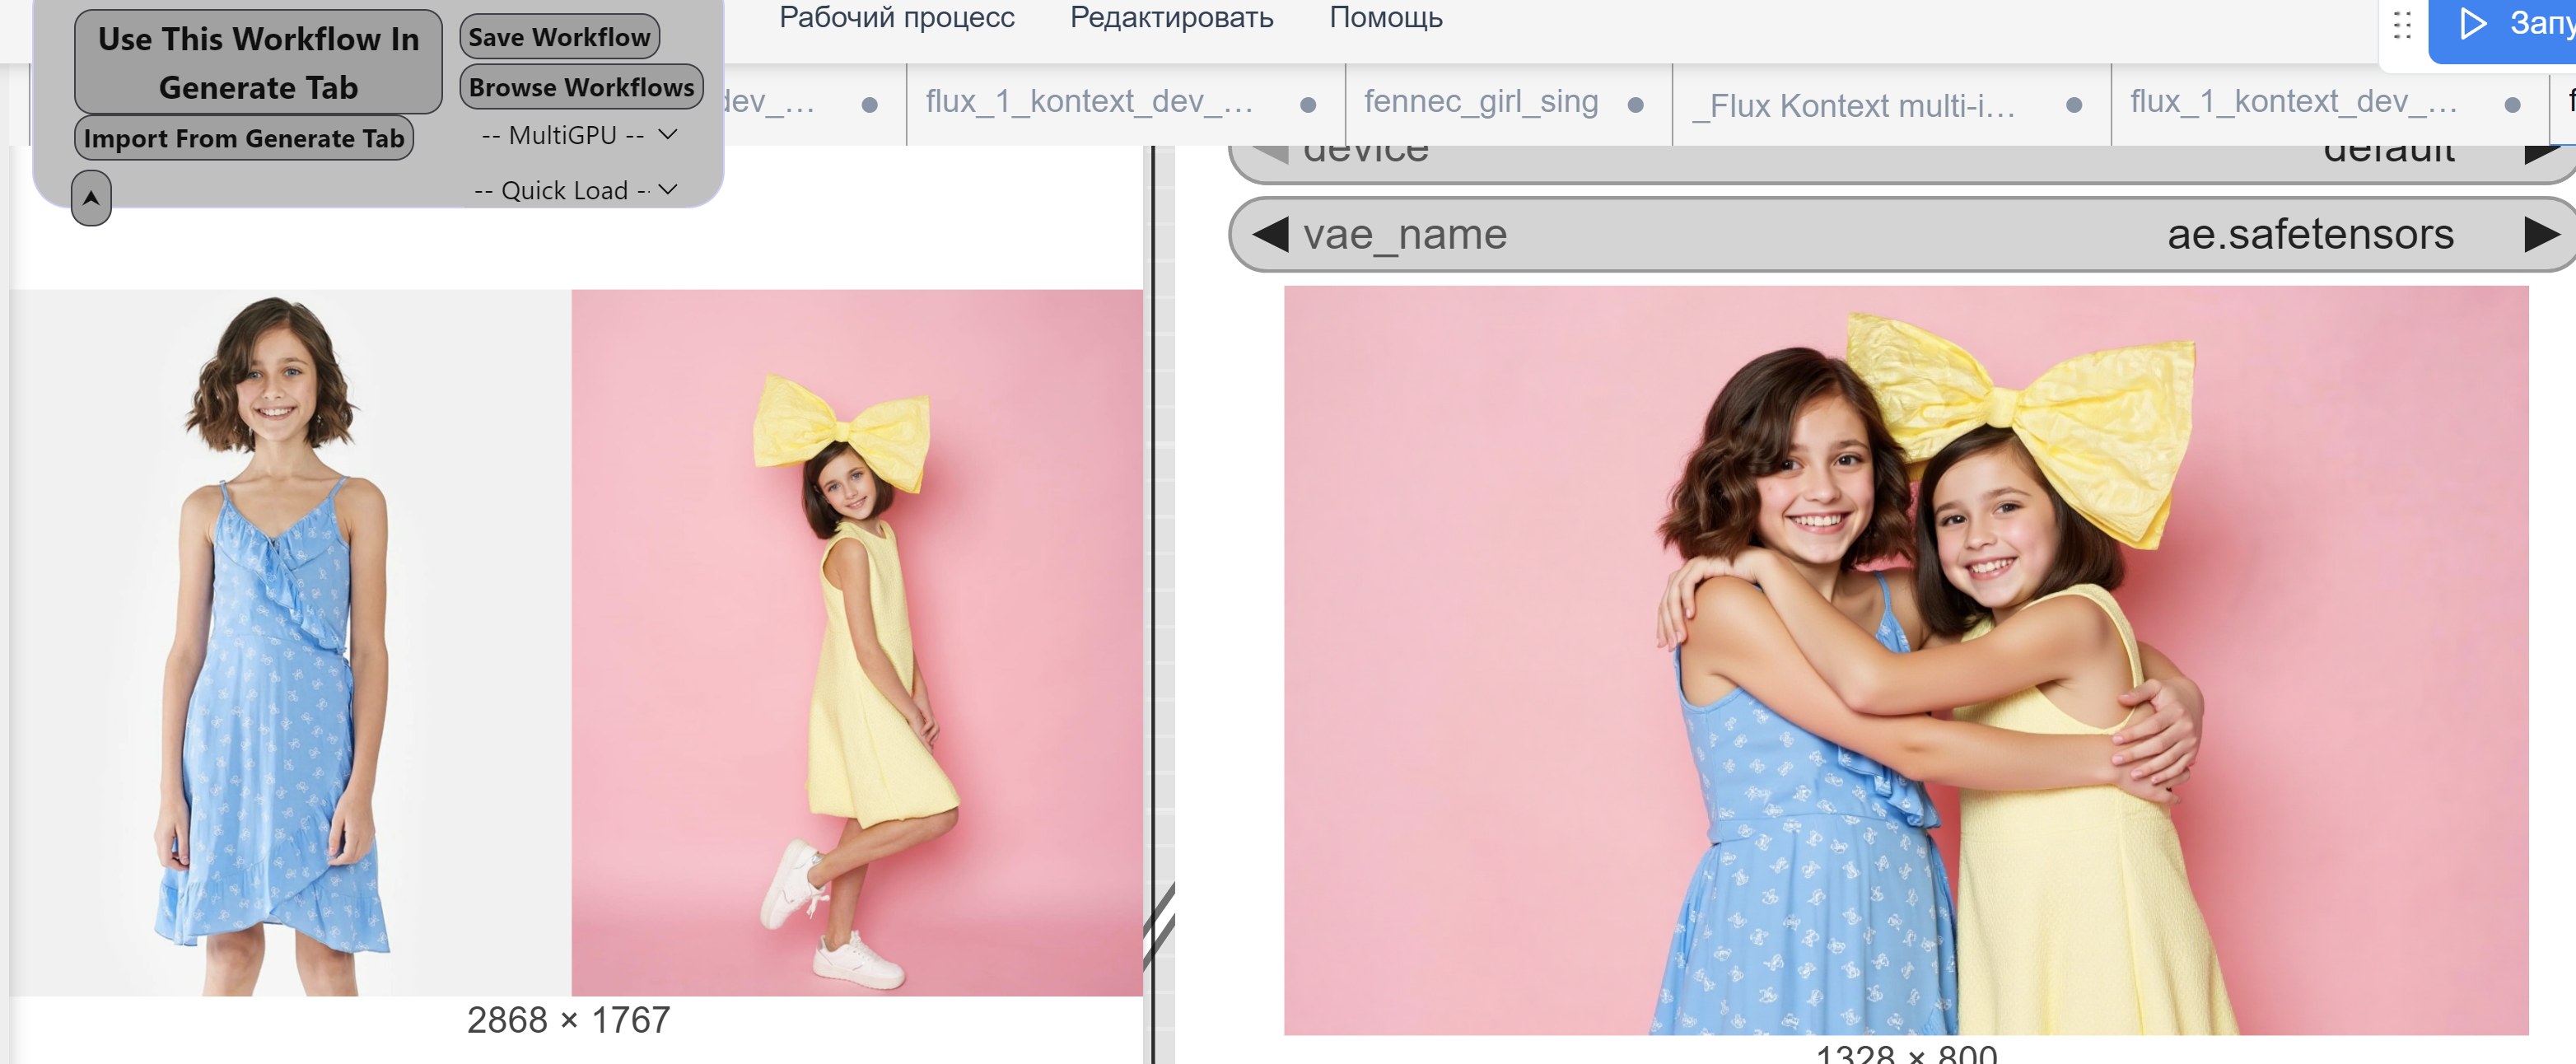Collapse panel with the up-arrow button
This screenshot has height=1064, width=2576.
91,197
